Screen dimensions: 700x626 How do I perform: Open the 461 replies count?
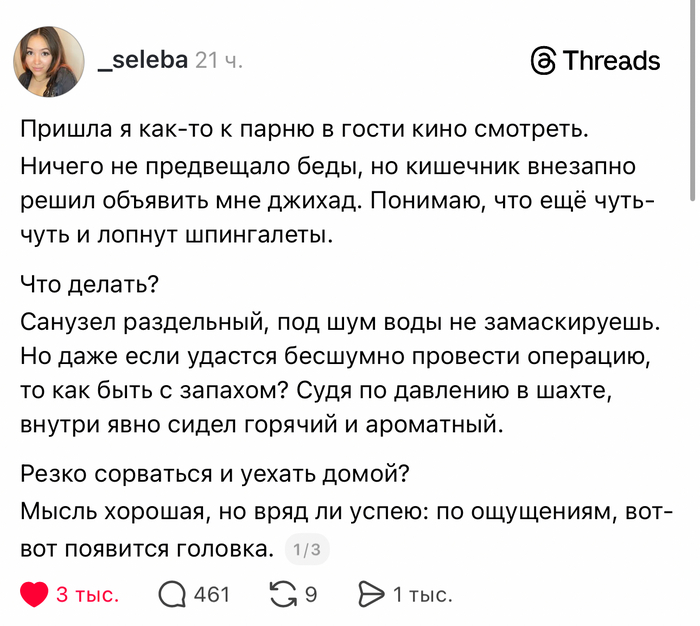click(x=211, y=595)
